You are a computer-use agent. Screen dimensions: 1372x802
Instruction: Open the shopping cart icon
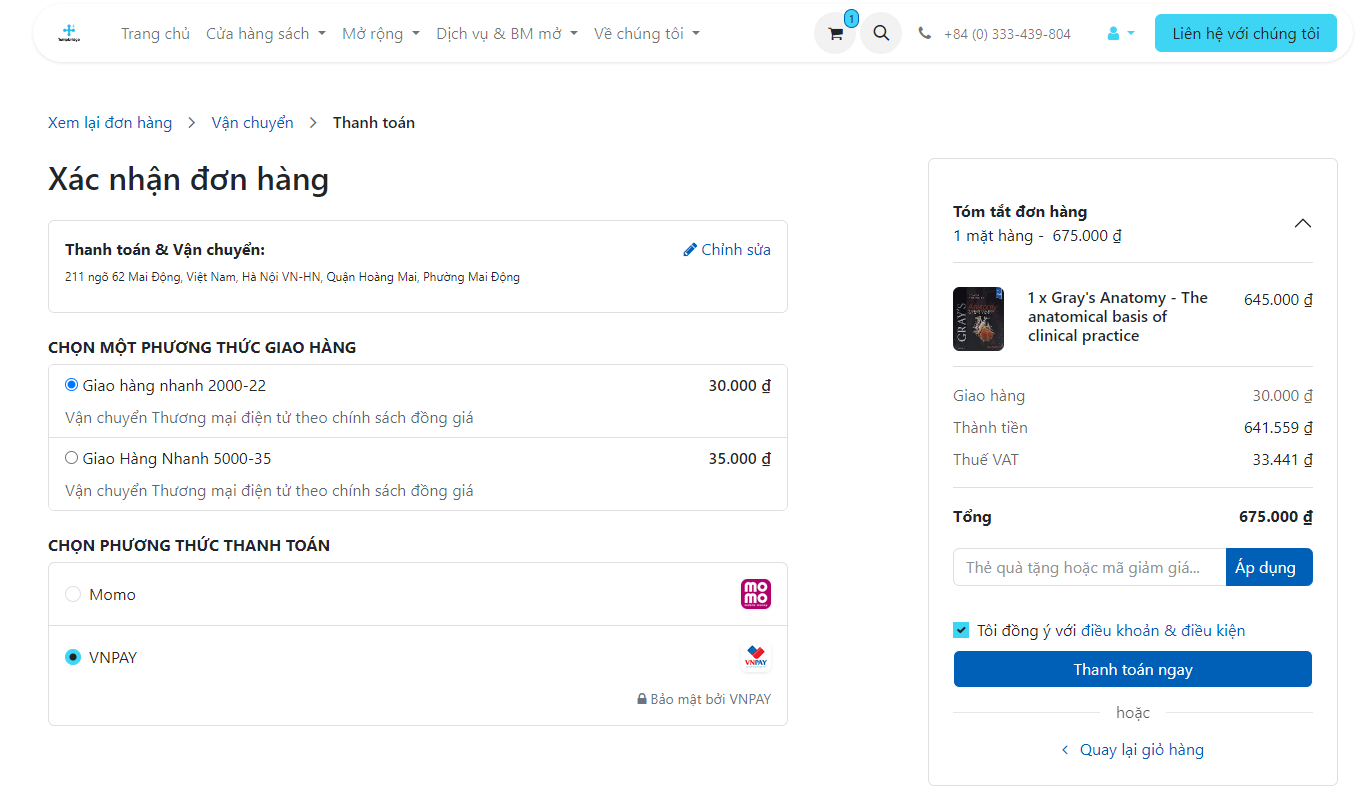[x=835, y=34]
